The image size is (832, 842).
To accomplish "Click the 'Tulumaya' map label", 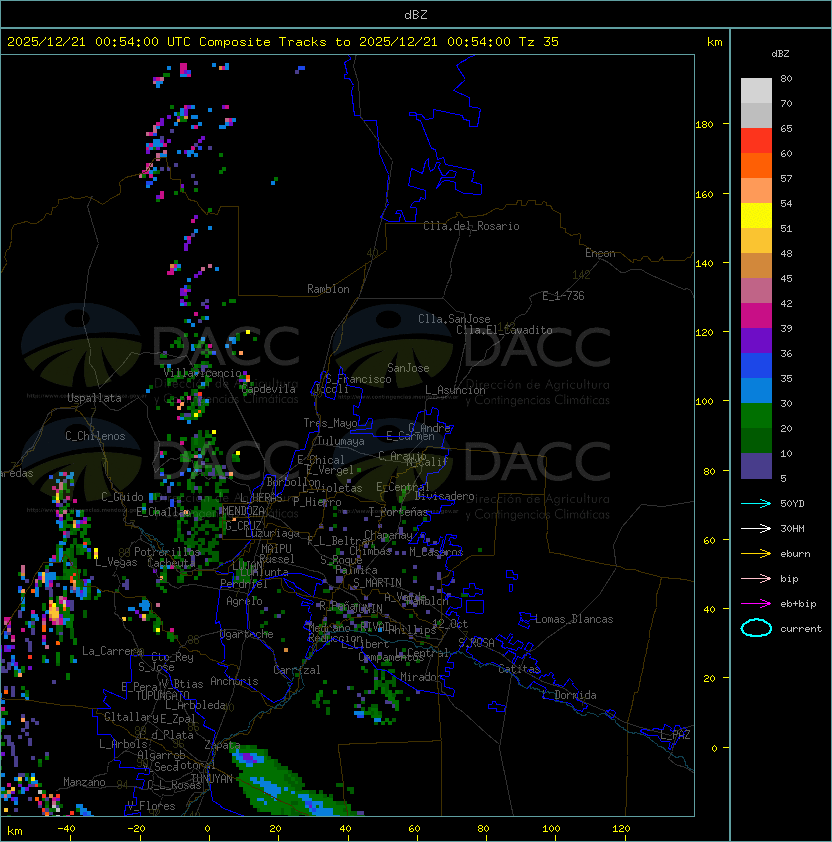I will [341, 441].
